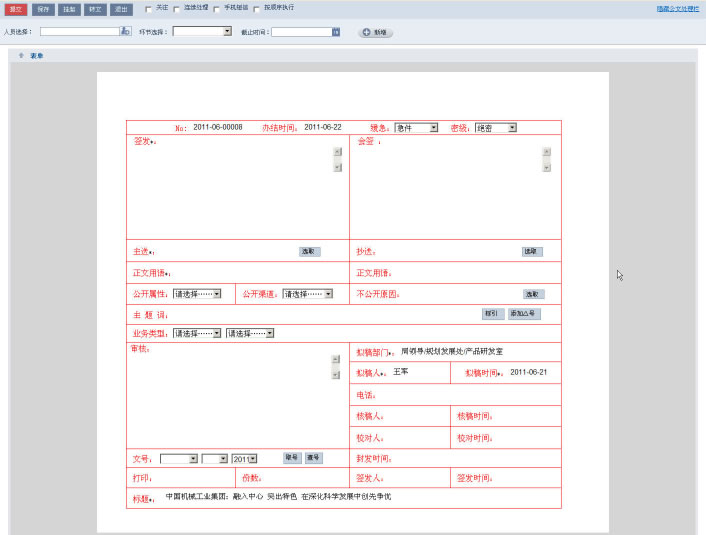Viewport: 706px width, 535px height.
Task: Click the 隐藏公文处理栏 link
Action: coord(677,8)
